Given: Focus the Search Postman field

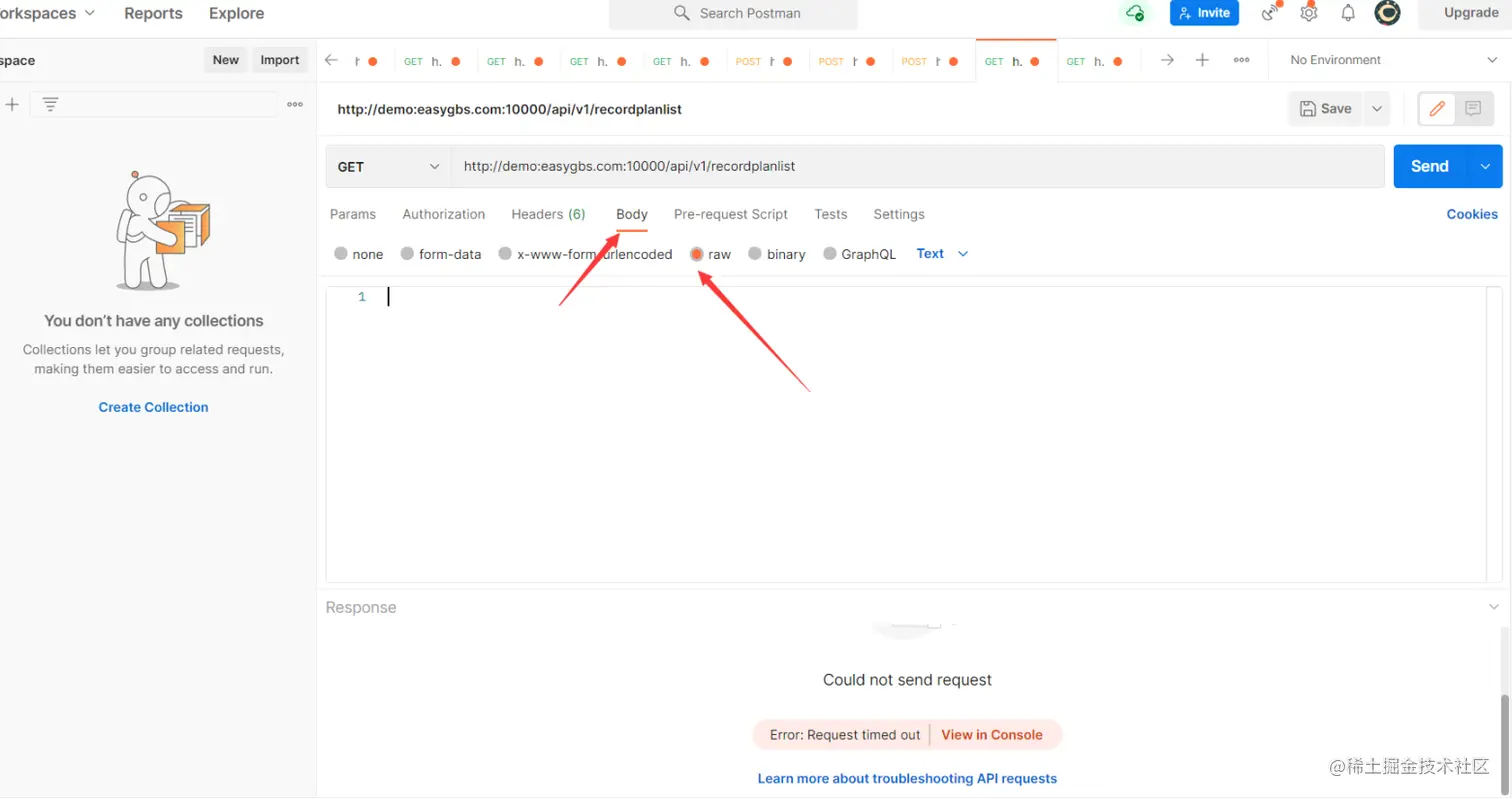Looking at the screenshot, I should [x=733, y=13].
